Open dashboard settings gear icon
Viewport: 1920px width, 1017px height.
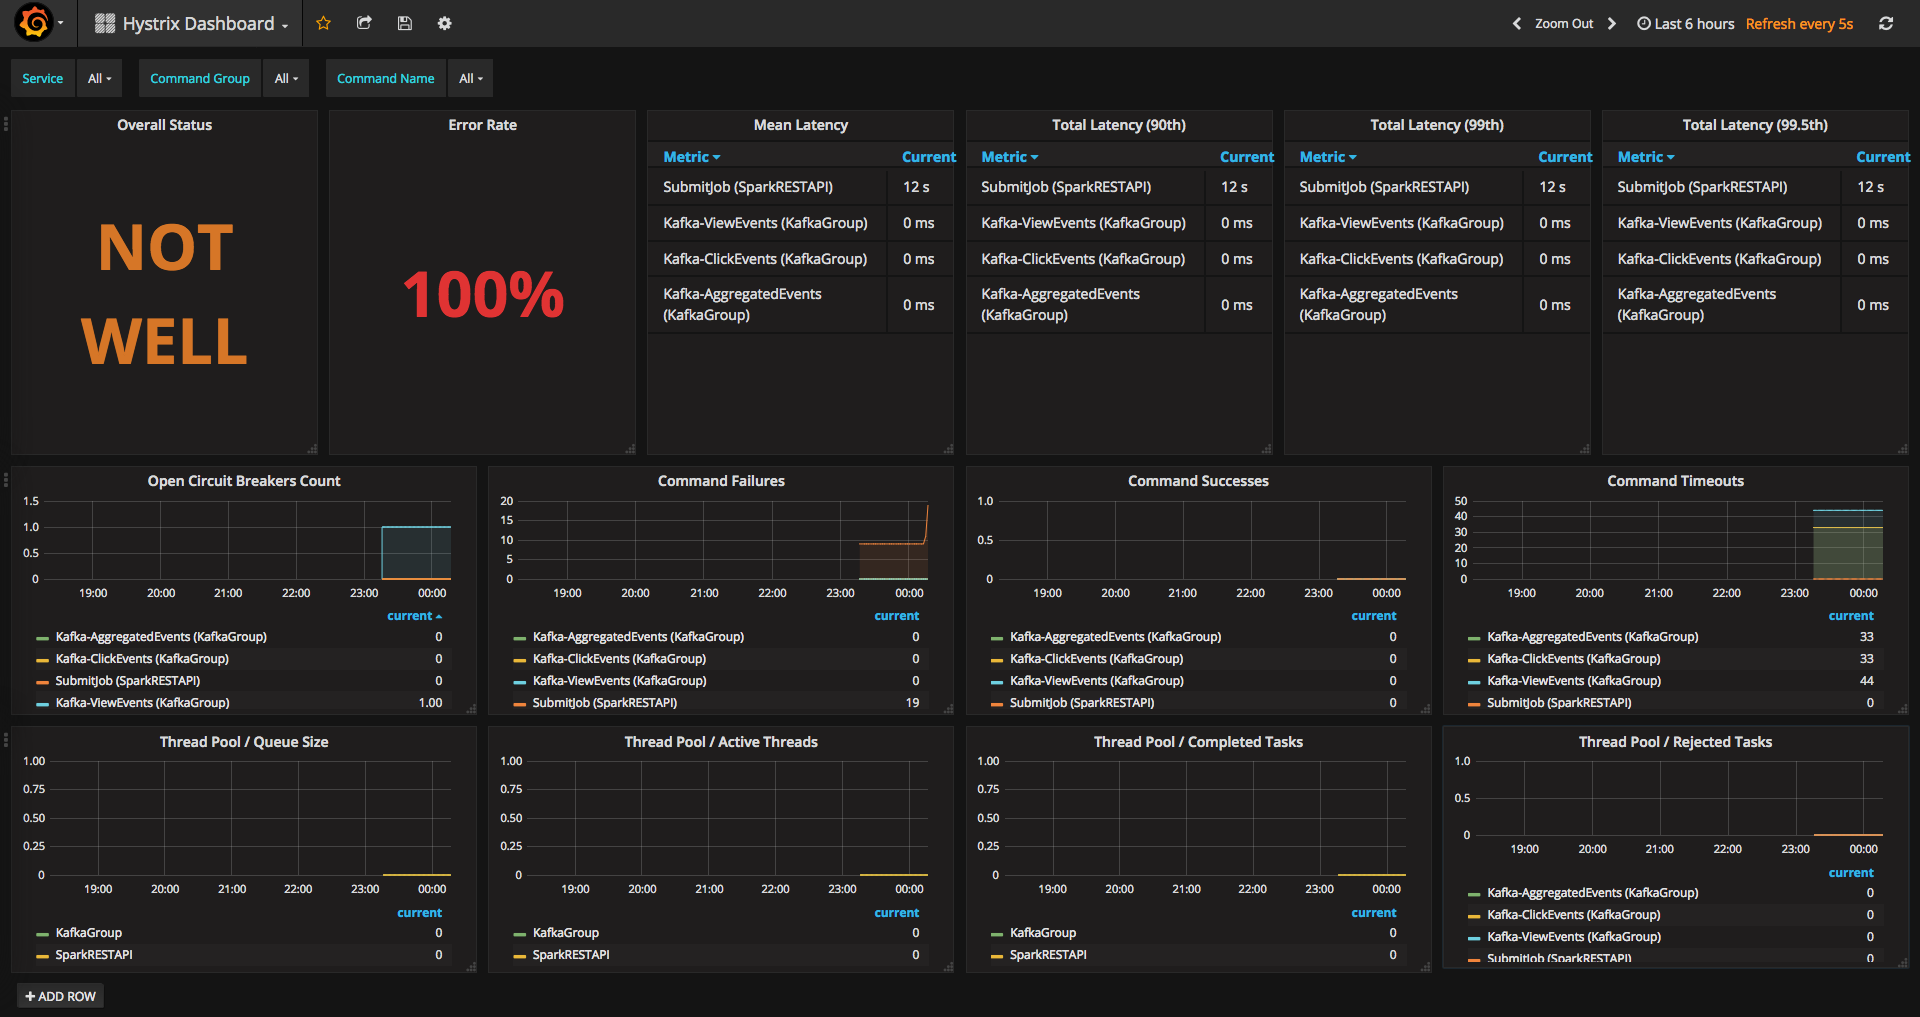444,23
